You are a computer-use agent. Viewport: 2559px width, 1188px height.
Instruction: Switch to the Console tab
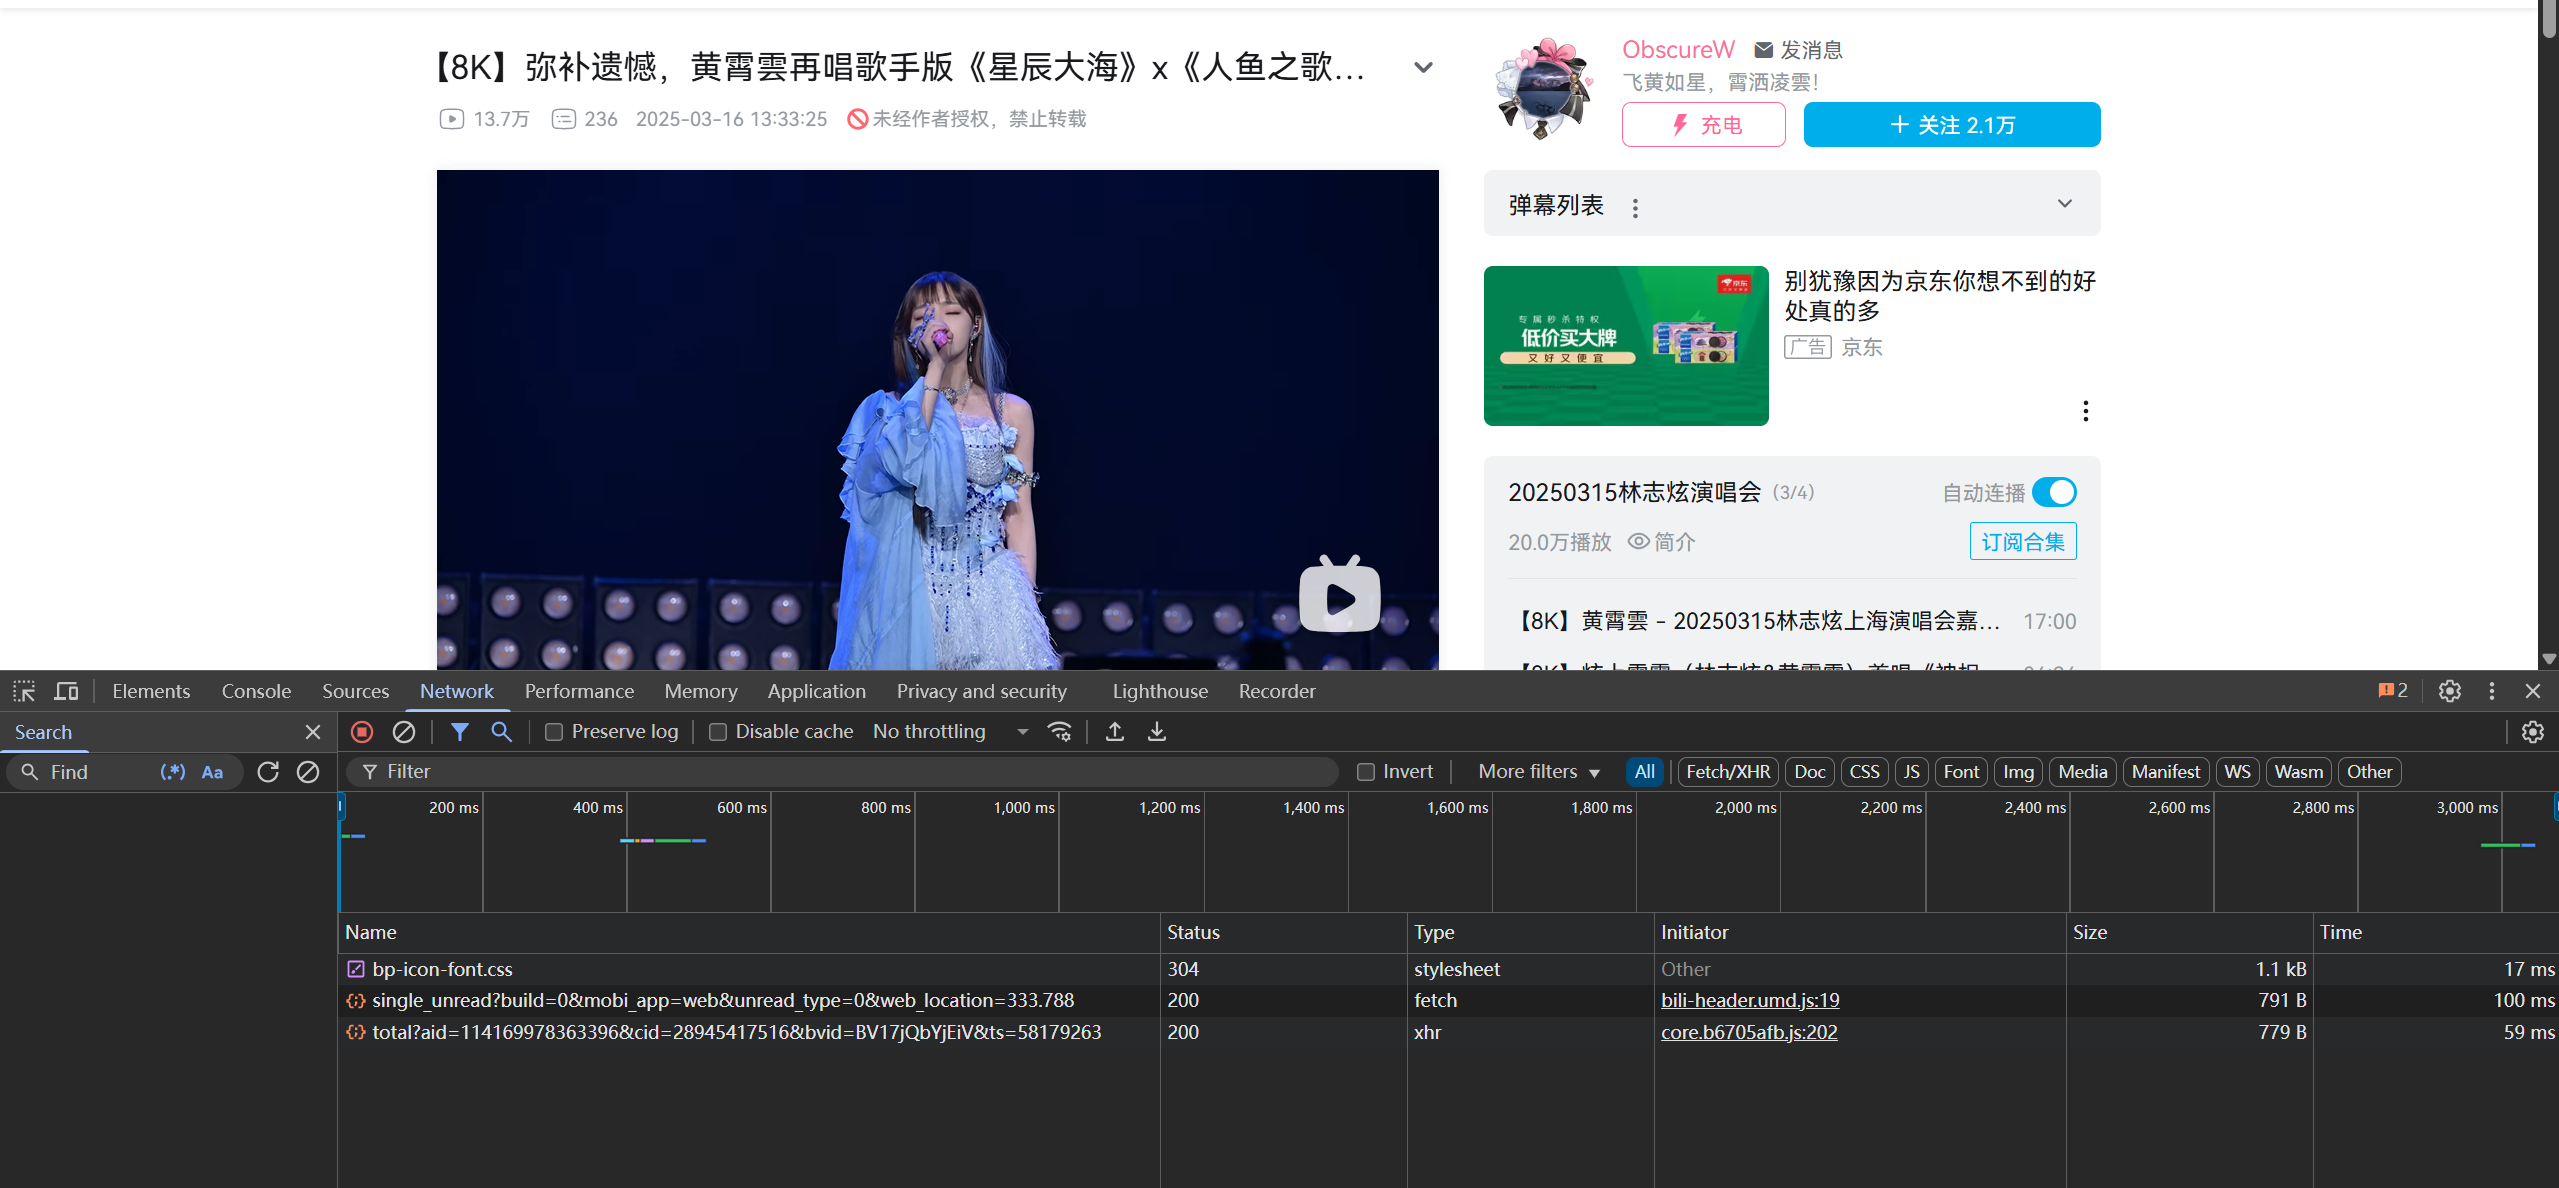click(x=256, y=691)
